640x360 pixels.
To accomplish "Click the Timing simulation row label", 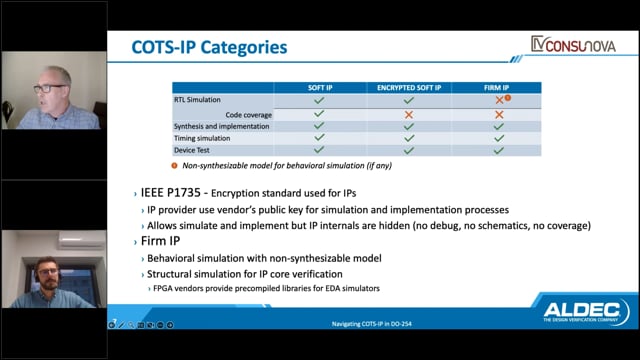I will [202, 138].
